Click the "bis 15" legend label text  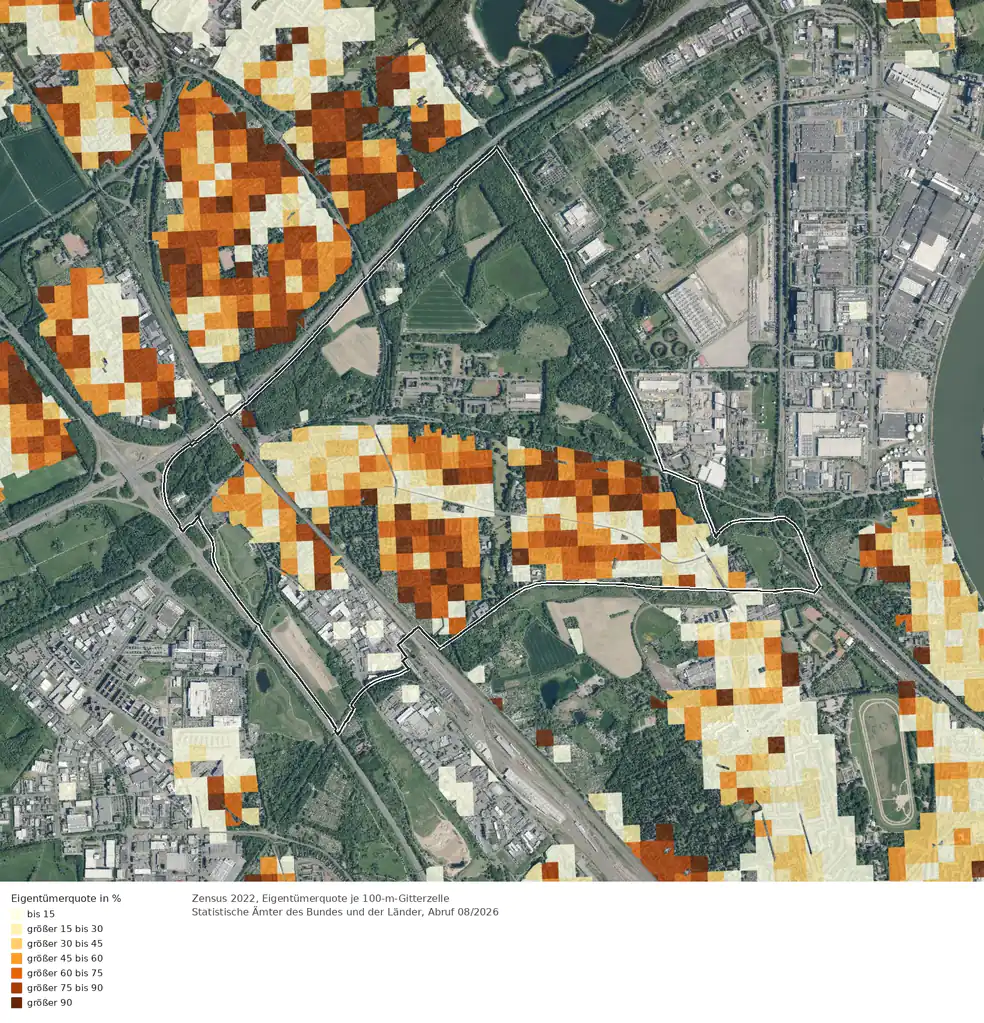41,914
